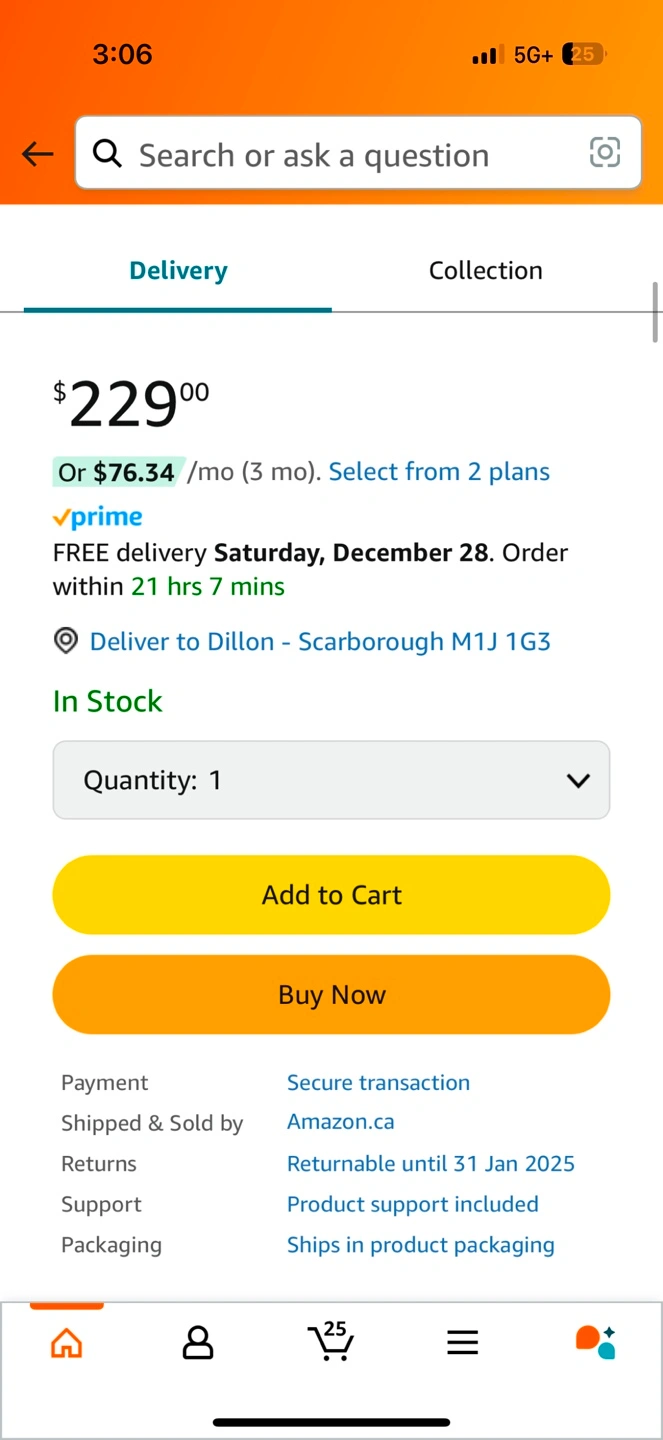
Task: Open the Rufus AI assistant icon
Action: pos(595,1342)
